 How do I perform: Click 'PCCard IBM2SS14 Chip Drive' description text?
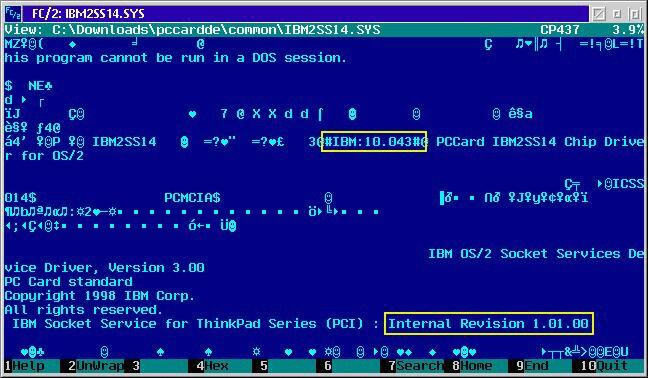click(540, 142)
